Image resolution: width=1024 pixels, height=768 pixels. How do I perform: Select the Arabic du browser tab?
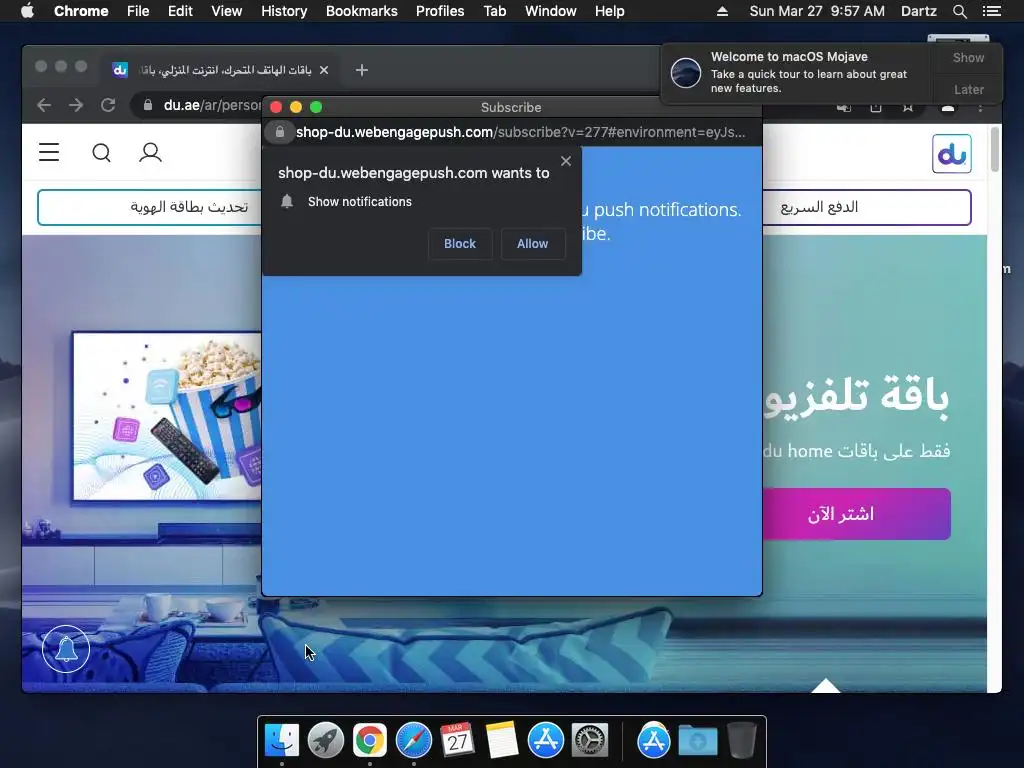(x=222, y=70)
